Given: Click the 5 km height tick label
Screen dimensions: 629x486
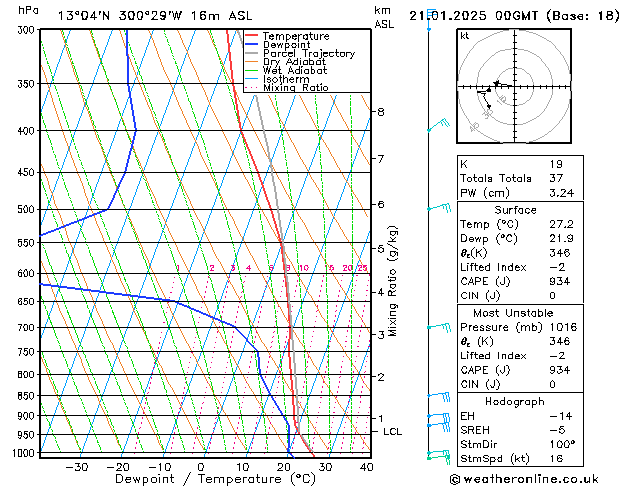Looking at the screenshot, I should tap(381, 249).
